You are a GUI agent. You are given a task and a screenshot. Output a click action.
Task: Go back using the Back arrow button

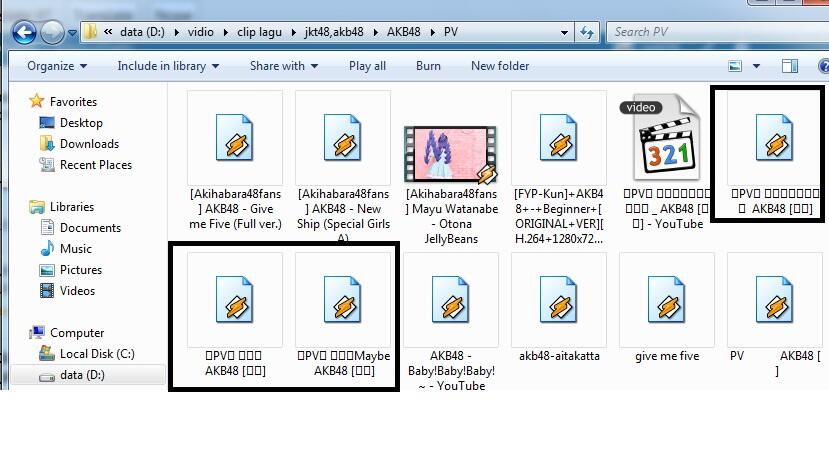[x=24, y=33]
